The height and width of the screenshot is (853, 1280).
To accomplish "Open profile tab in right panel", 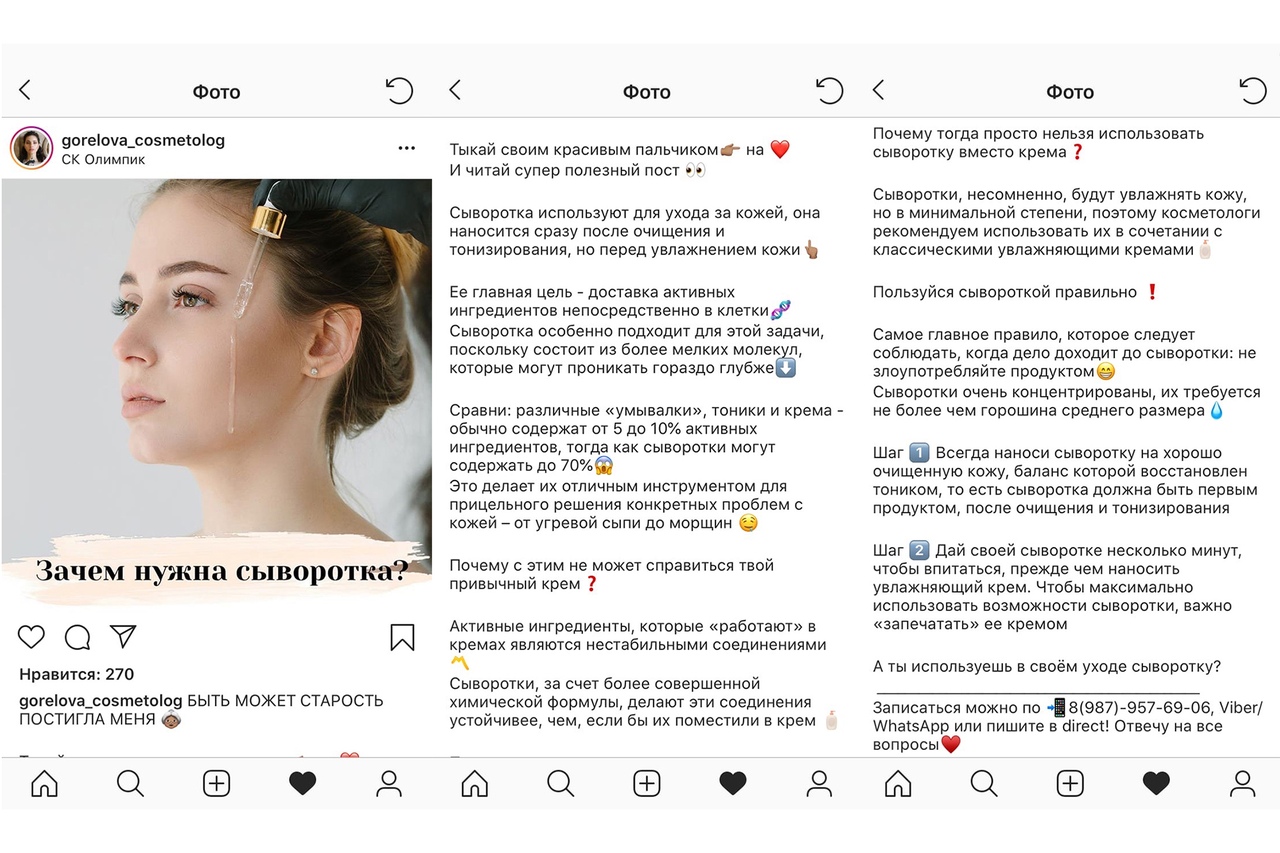I will (1242, 783).
